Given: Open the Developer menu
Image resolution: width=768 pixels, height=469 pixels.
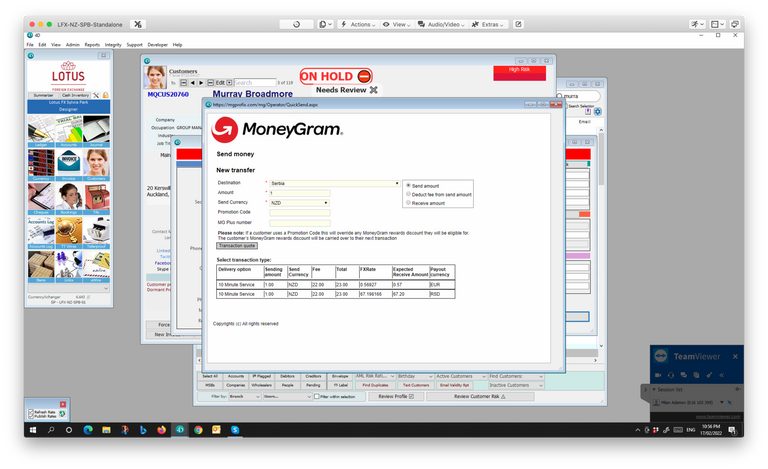Looking at the screenshot, I should point(157,45).
